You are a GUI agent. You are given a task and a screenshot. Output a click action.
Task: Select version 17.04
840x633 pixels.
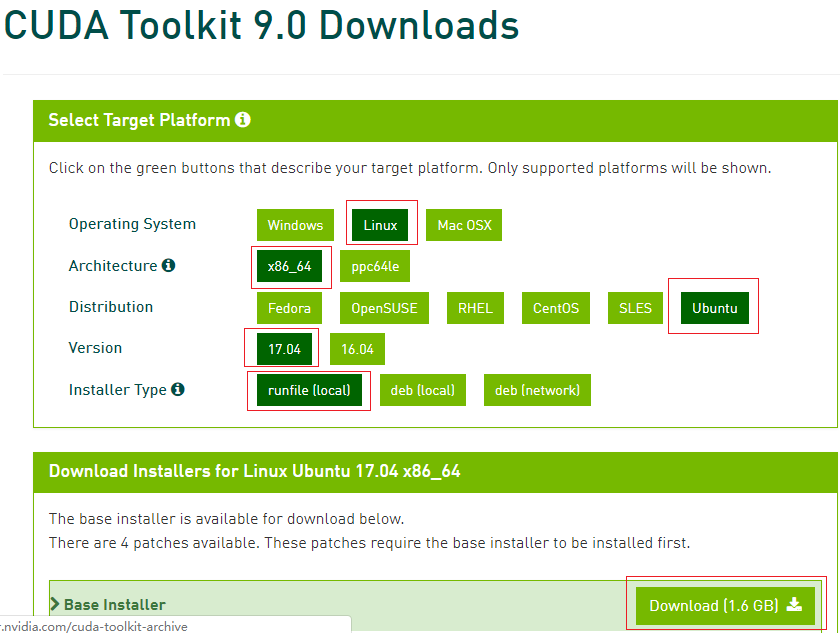(284, 349)
